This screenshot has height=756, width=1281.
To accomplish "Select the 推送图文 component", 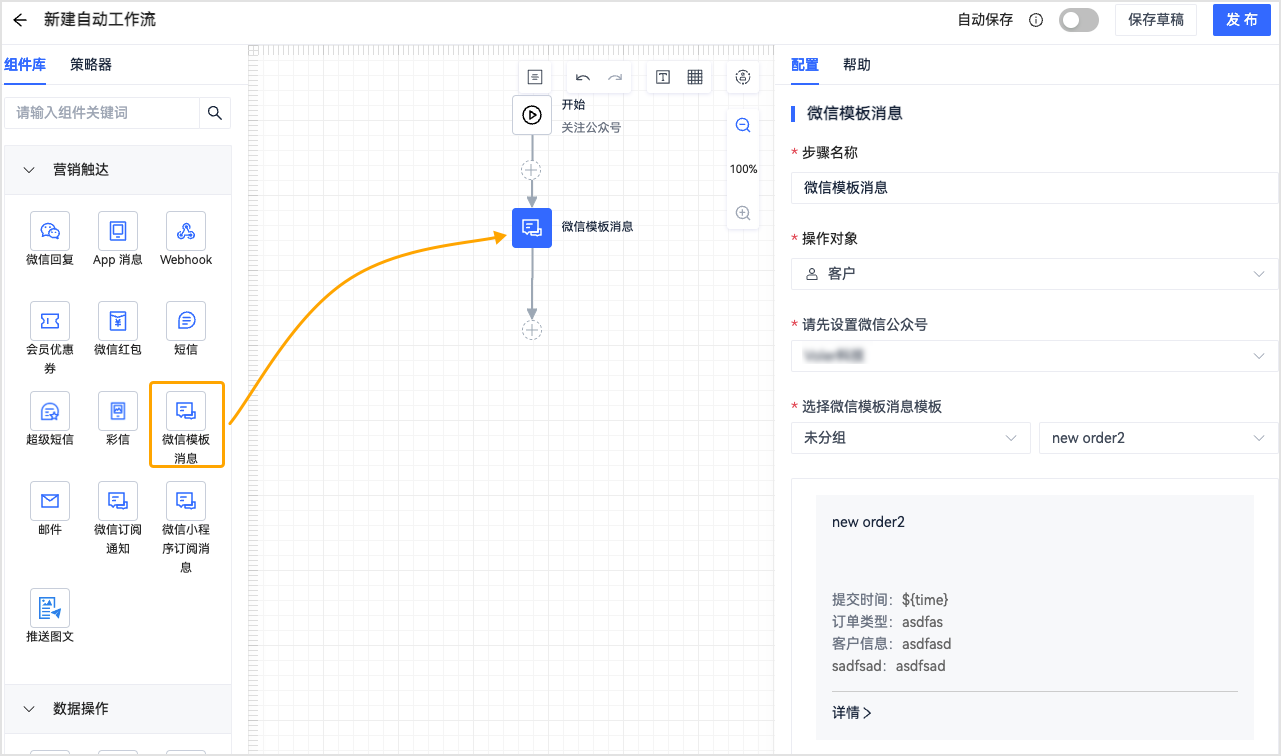I will pyautogui.click(x=50, y=616).
